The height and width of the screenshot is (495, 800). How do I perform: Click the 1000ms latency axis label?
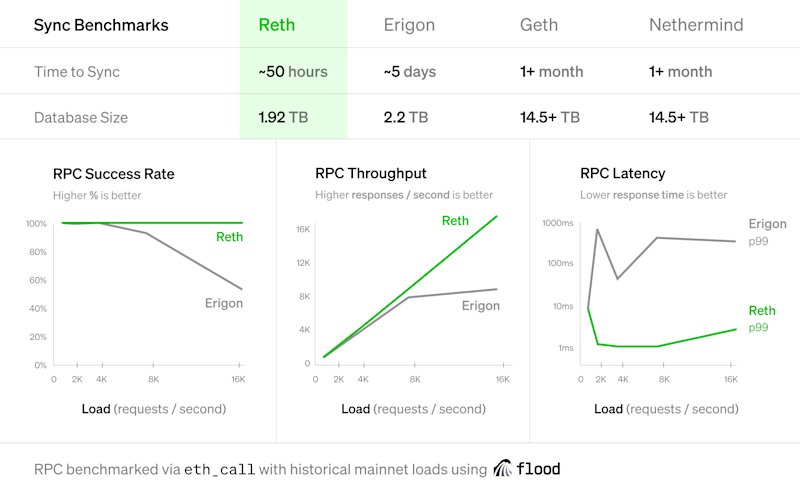(x=558, y=223)
